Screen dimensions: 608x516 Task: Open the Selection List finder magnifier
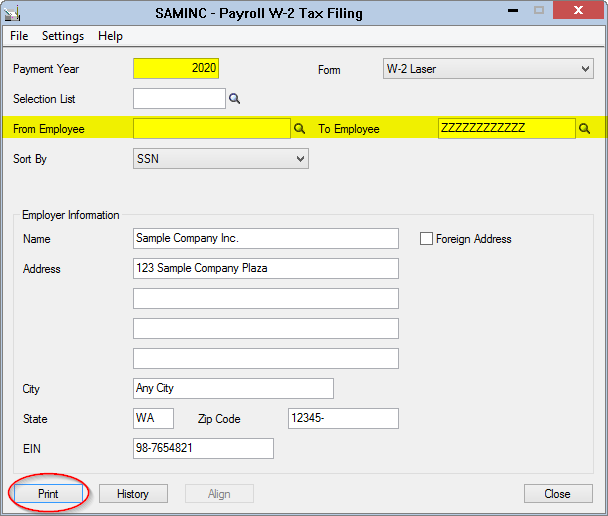click(234, 98)
